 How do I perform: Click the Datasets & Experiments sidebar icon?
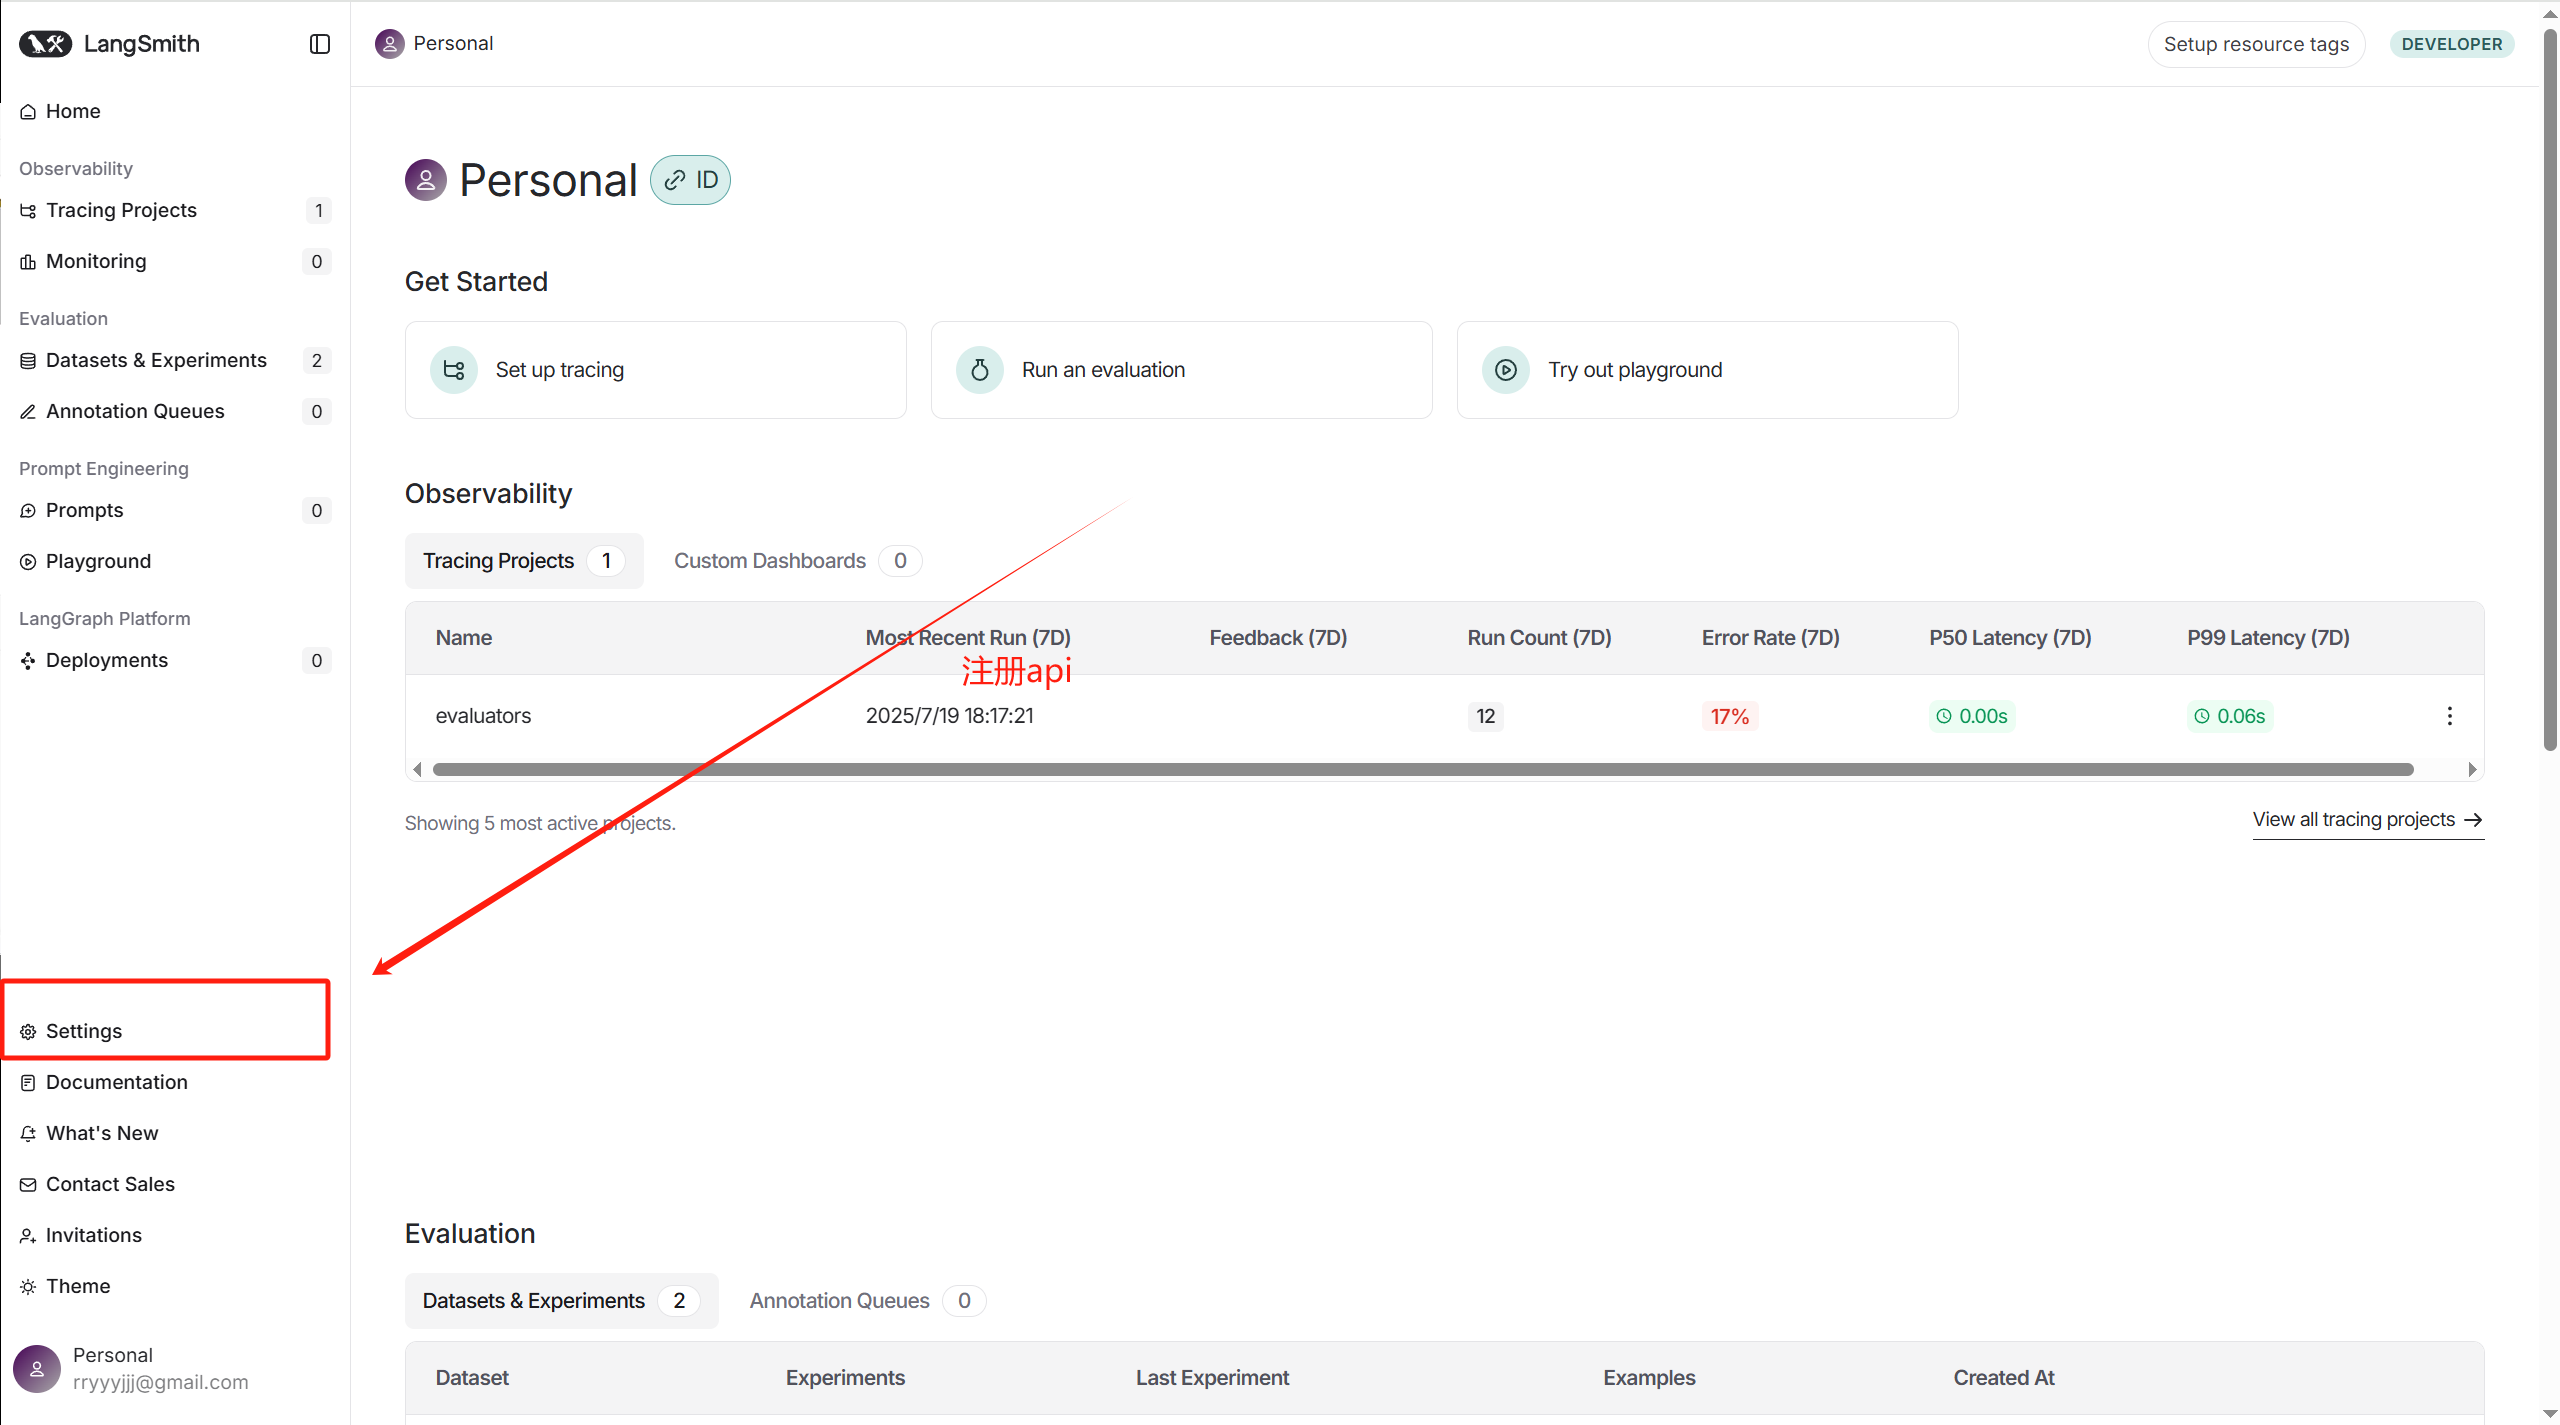click(28, 361)
